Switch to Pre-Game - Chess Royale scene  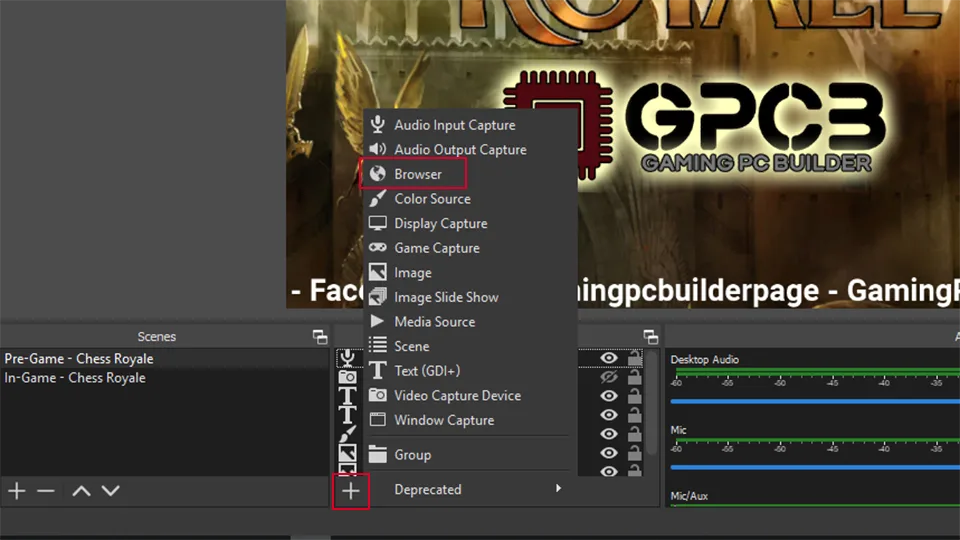pos(164,359)
